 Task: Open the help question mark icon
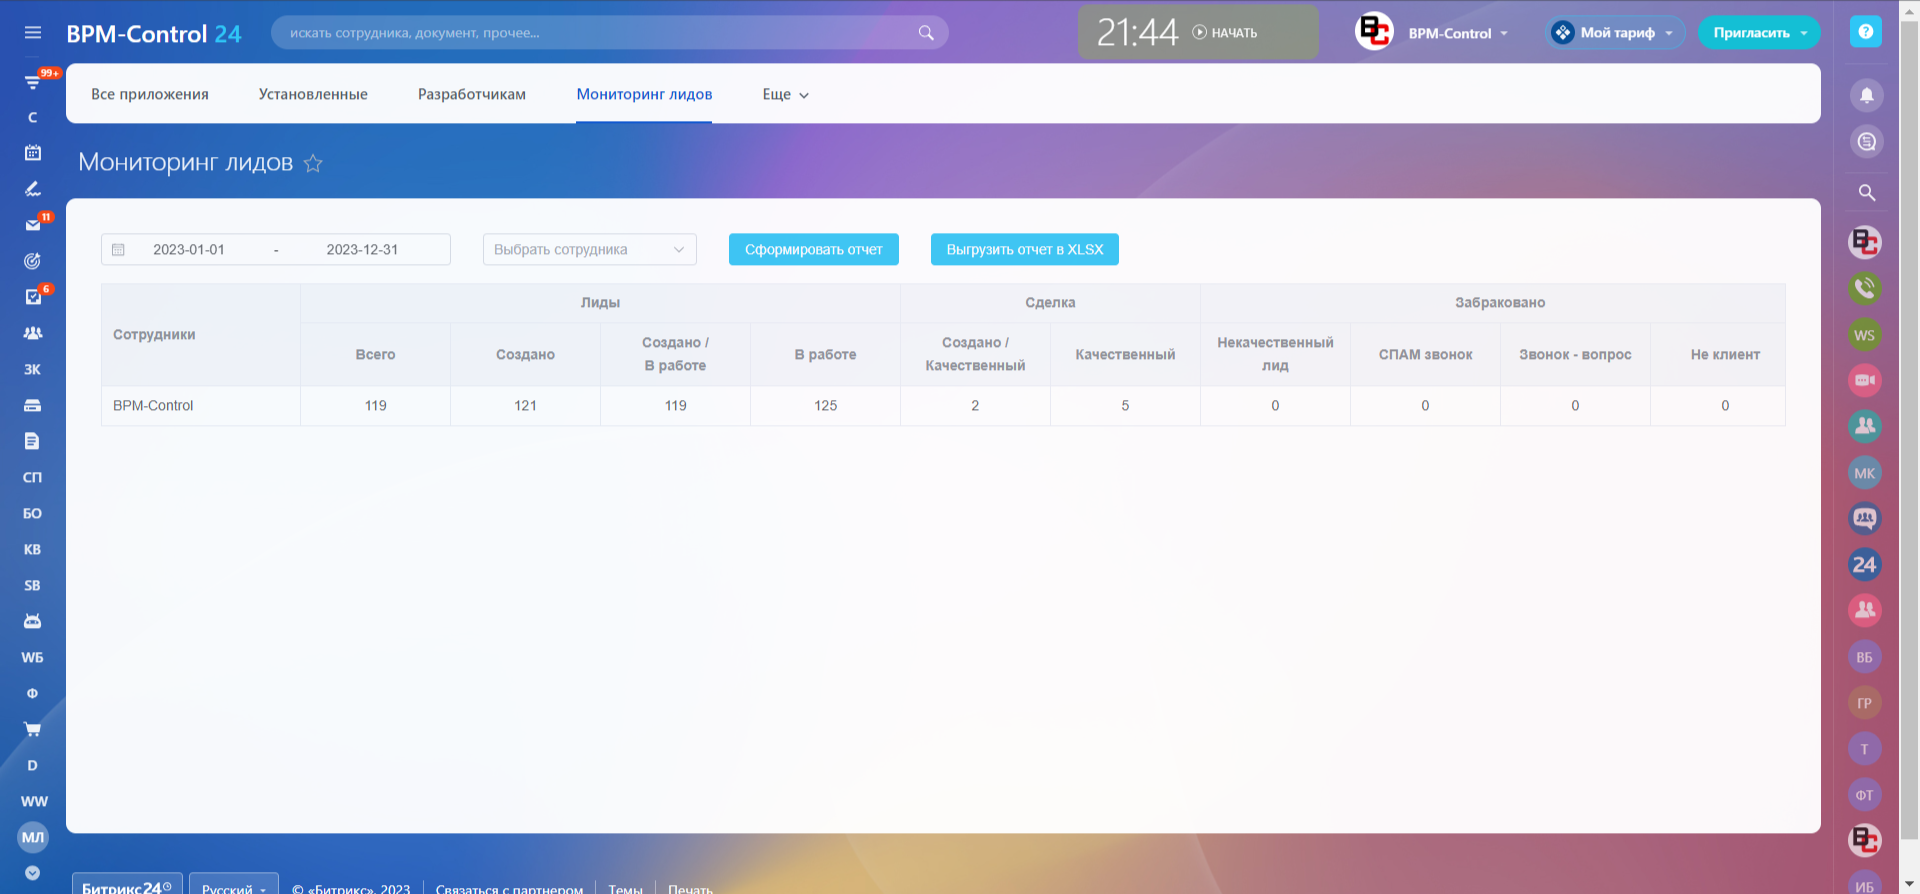click(x=1866, y=32)
